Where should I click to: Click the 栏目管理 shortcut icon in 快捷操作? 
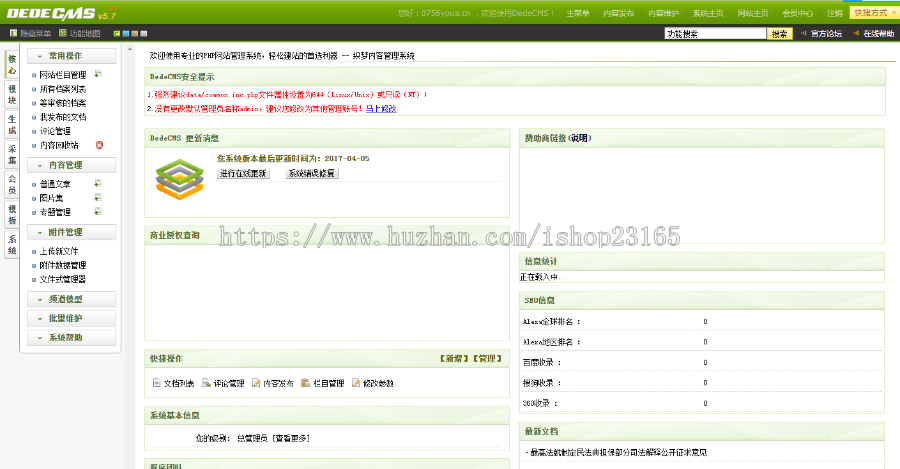tap(306, 383)
